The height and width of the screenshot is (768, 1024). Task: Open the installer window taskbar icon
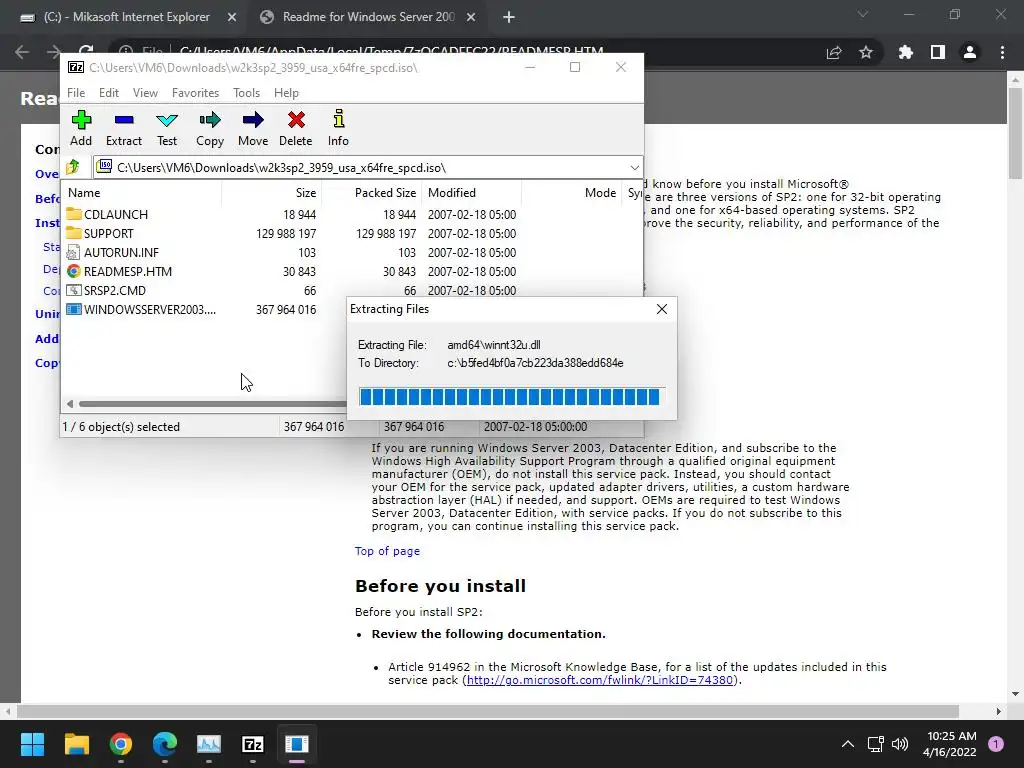pos(296,744)
